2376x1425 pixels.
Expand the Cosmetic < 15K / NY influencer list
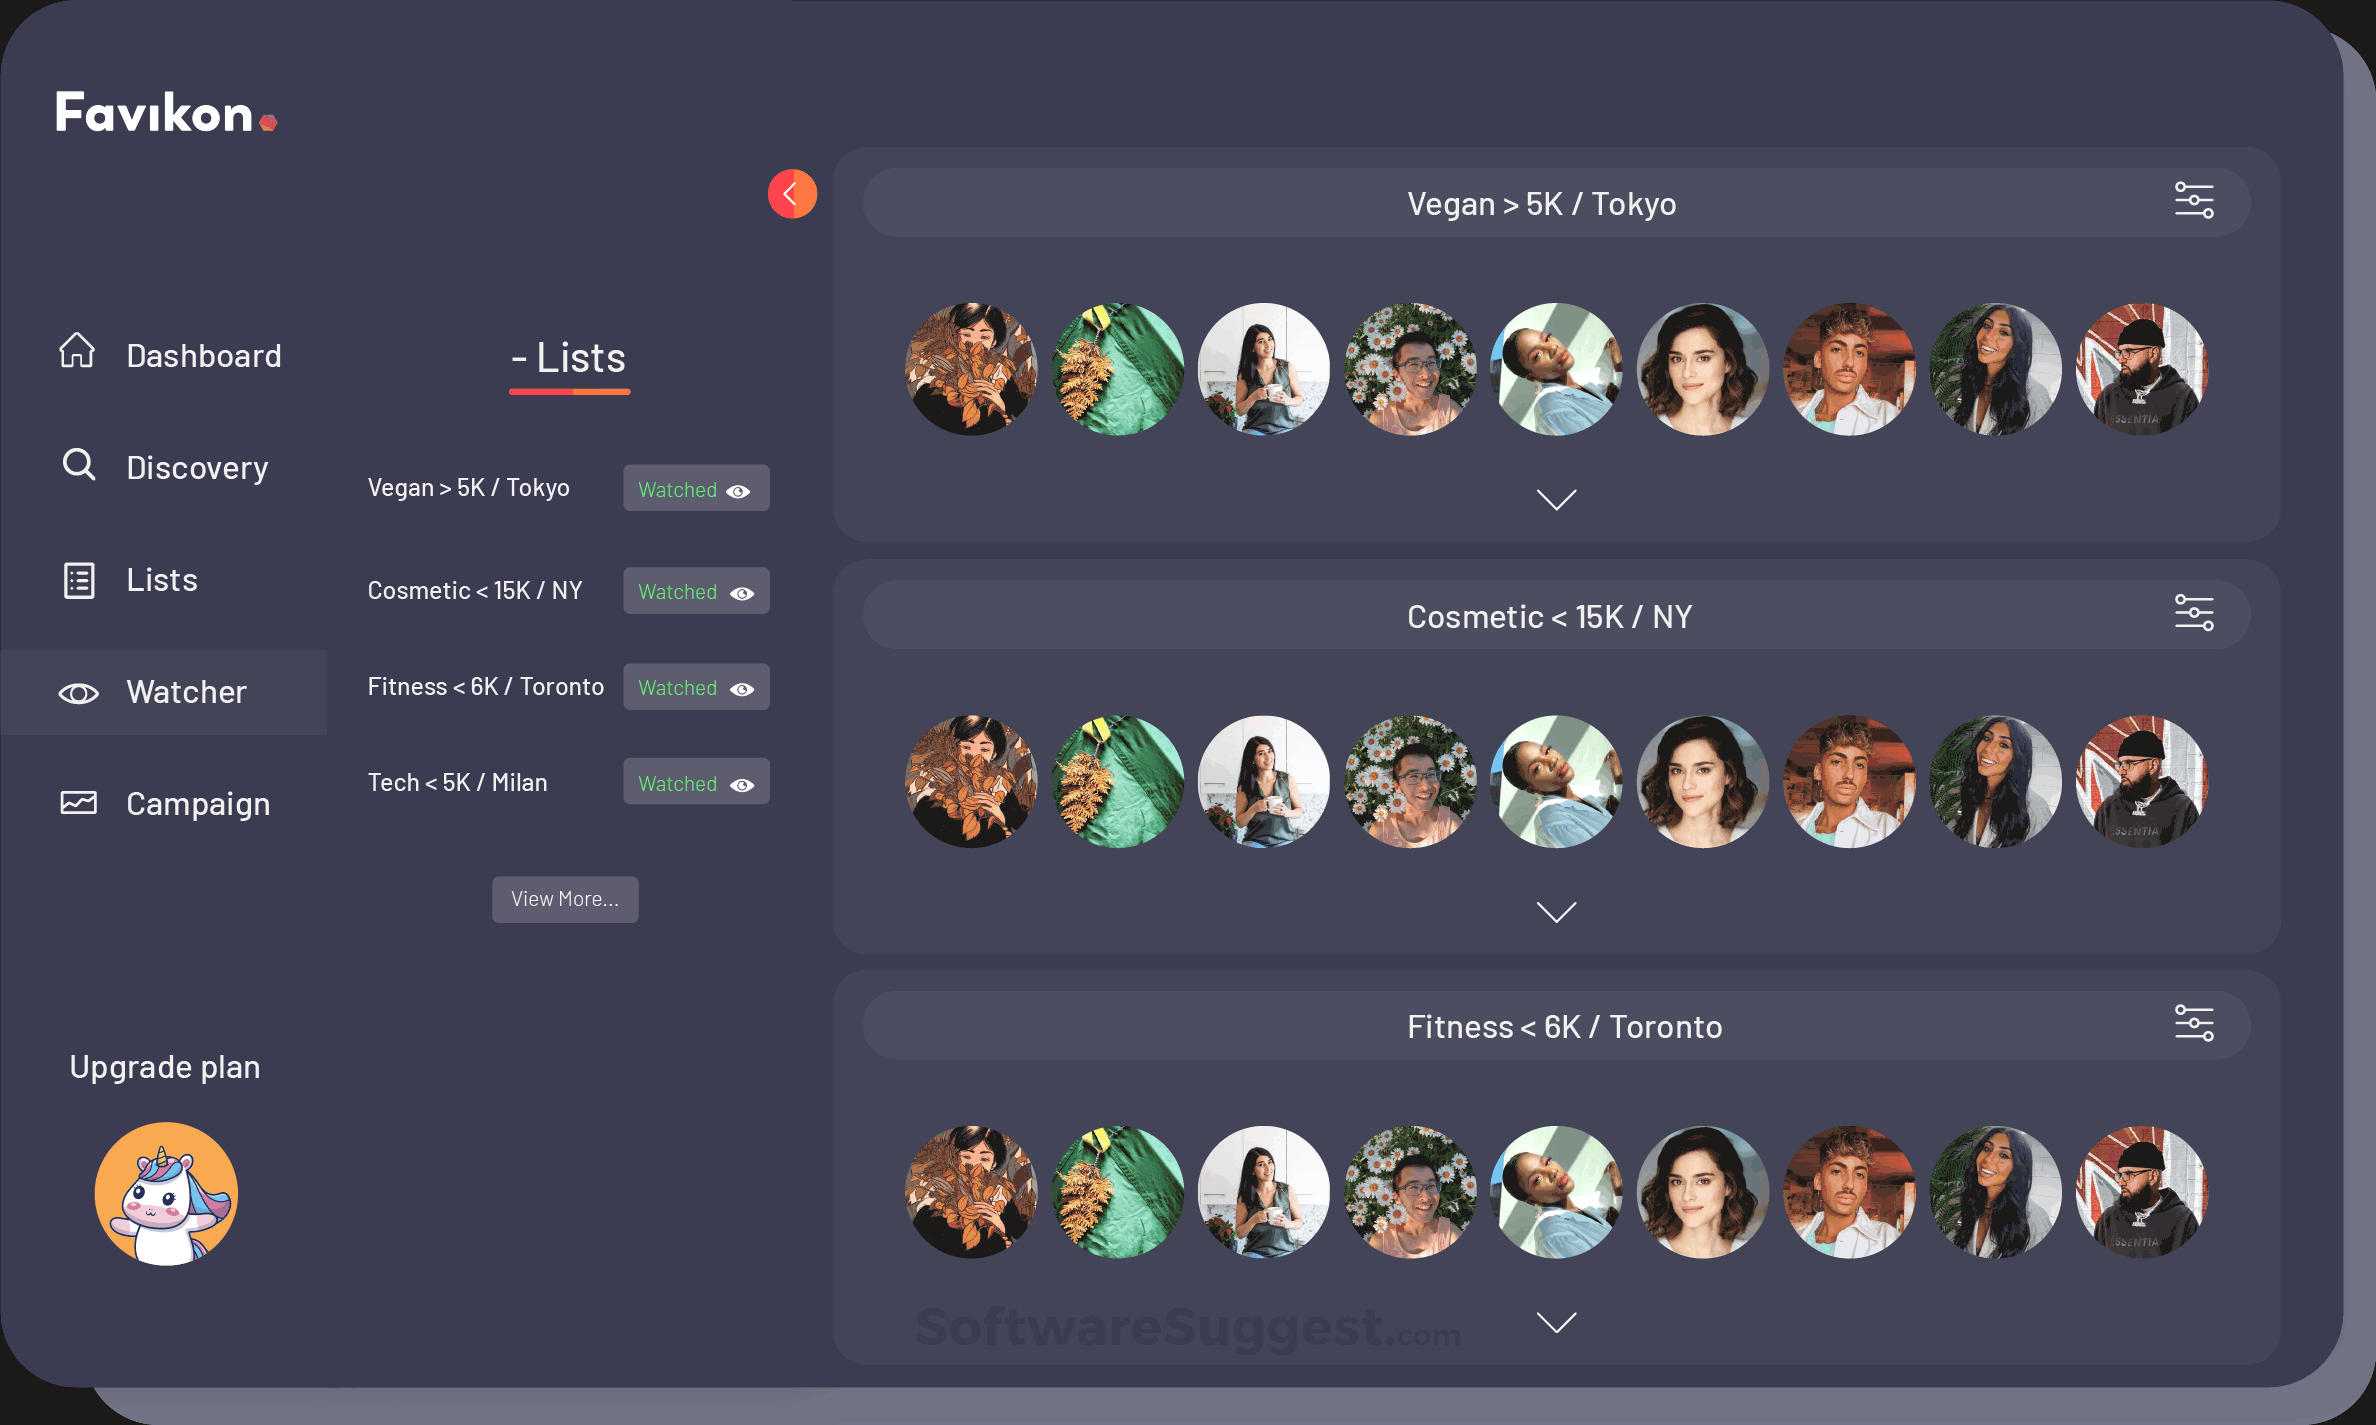click(x=1556, y=910)
